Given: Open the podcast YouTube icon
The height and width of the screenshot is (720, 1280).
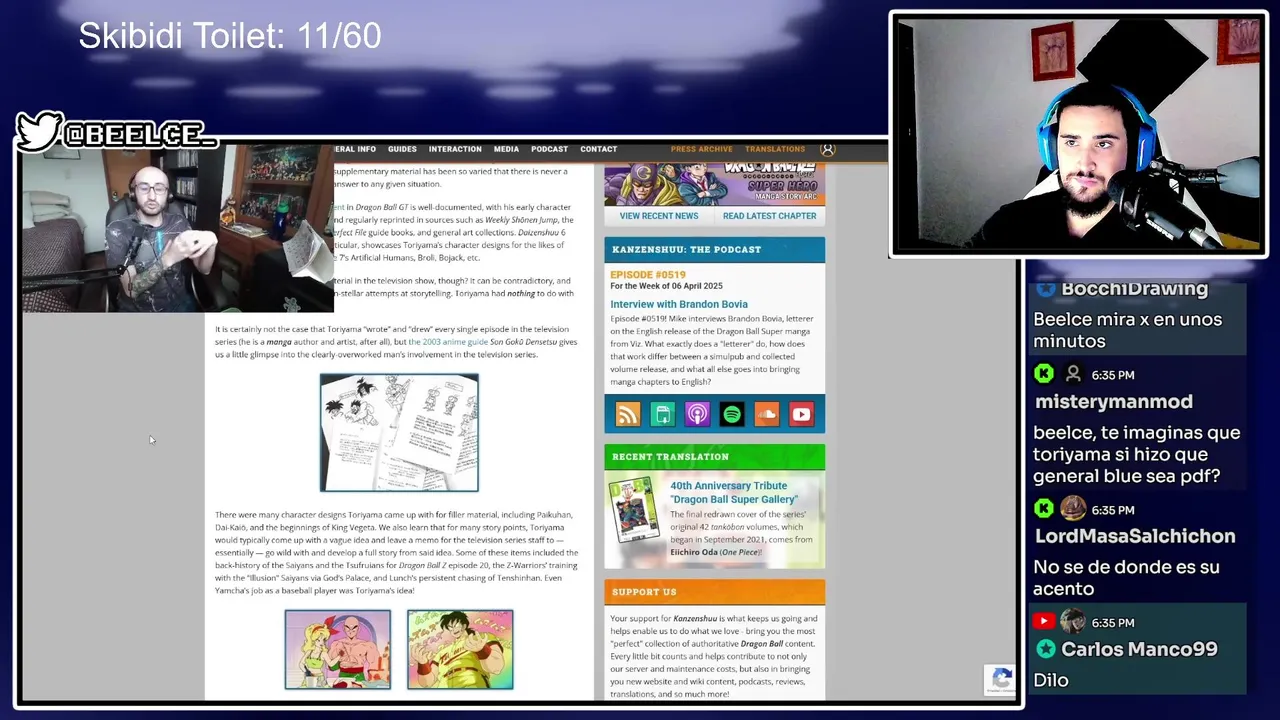Looking at the screenshot, I should [x=801, y=414].
